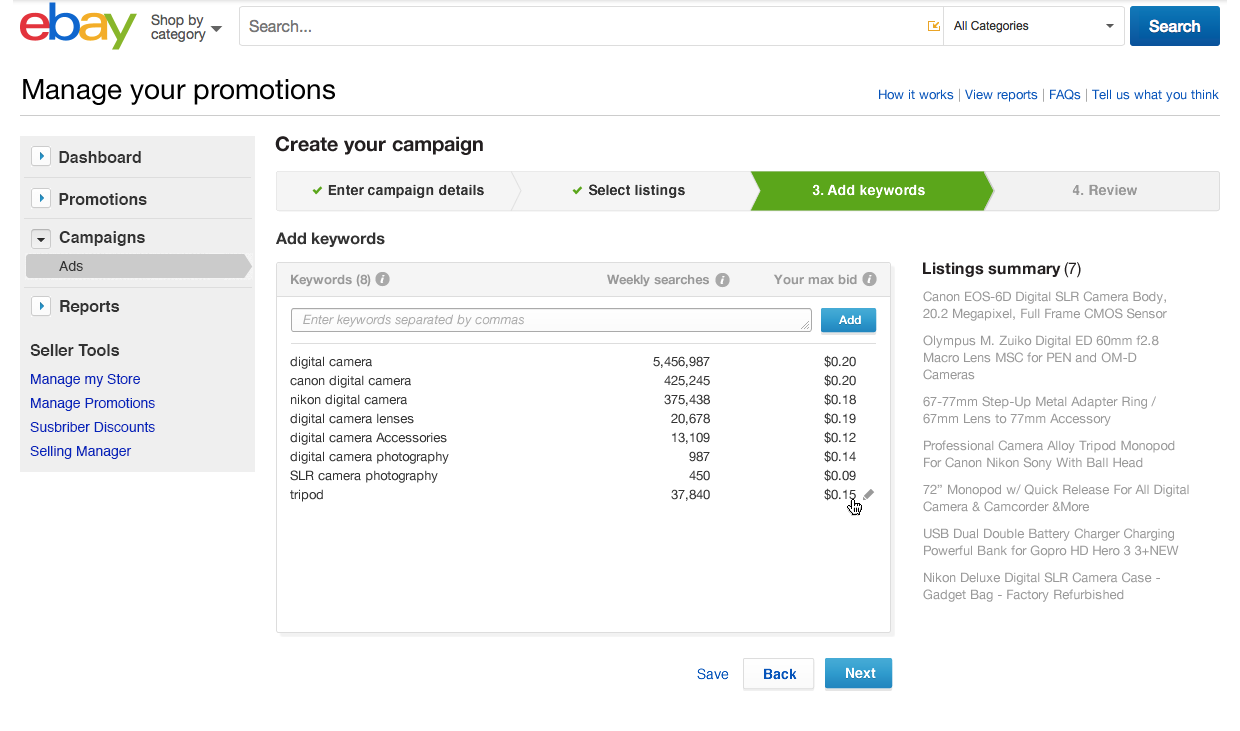This screenshot has width=1240, height=731.
Task: Click the Save link
Action: click(712, 674)
